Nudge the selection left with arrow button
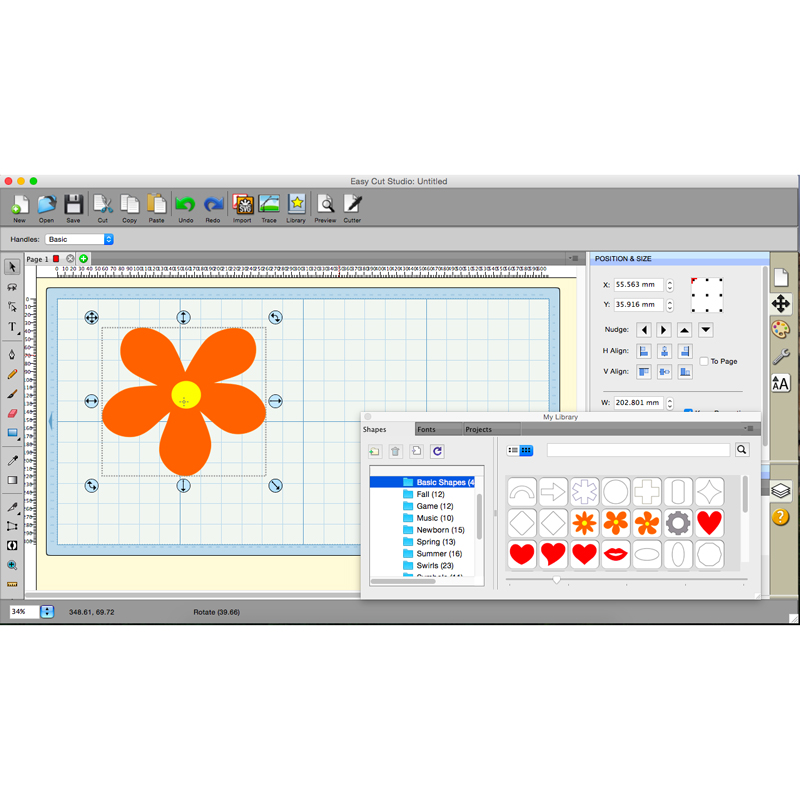Image resolution: width=800 pixels, height=800 pixels. coord(643,330)
